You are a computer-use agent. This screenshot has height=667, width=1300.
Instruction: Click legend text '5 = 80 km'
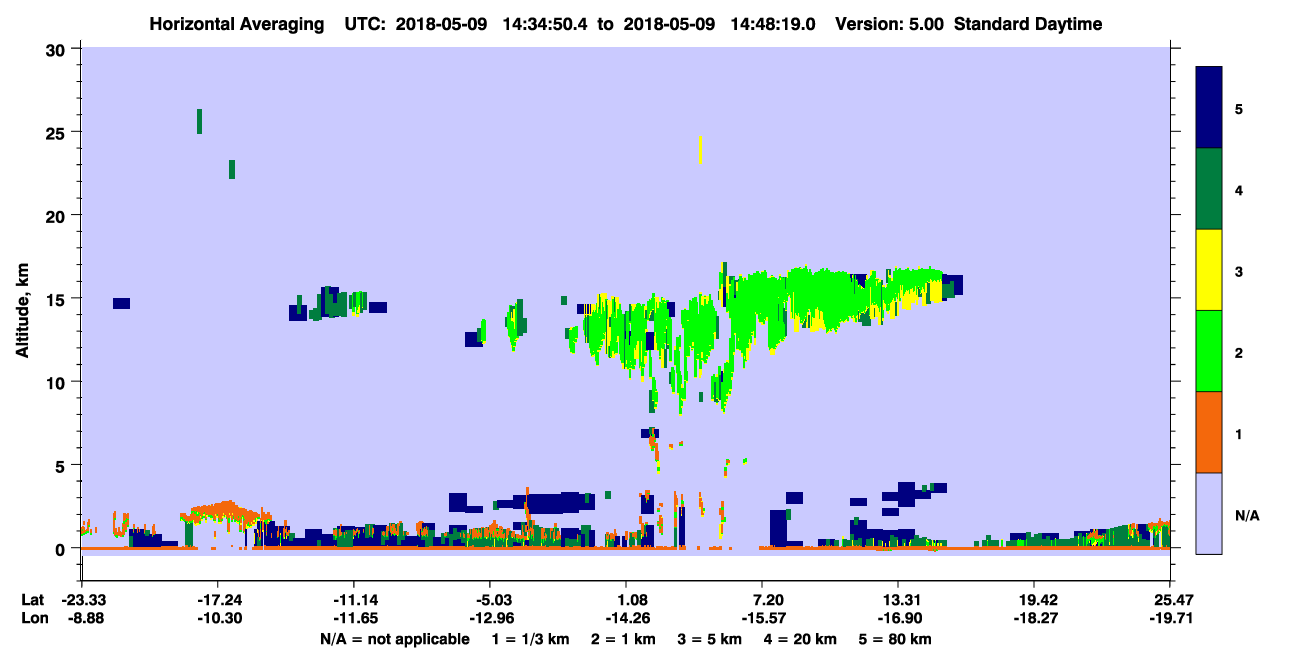[897, 639]
